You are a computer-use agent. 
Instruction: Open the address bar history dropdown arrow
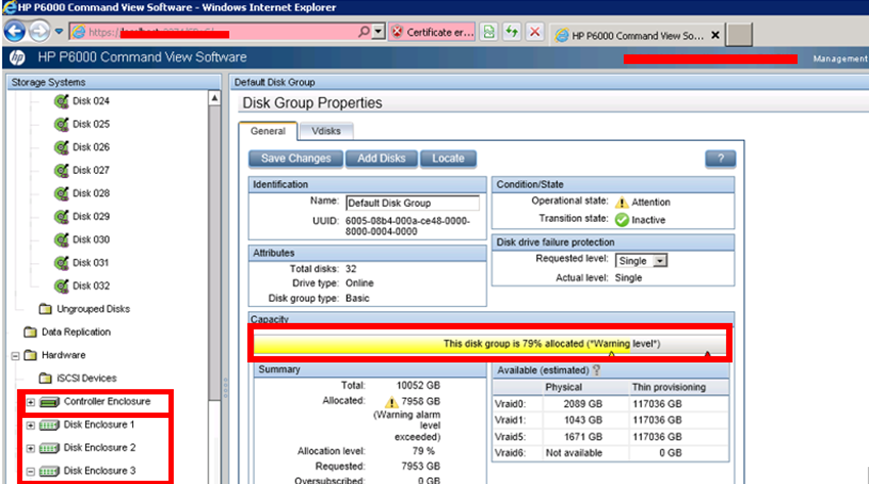[x=378, y=32]
